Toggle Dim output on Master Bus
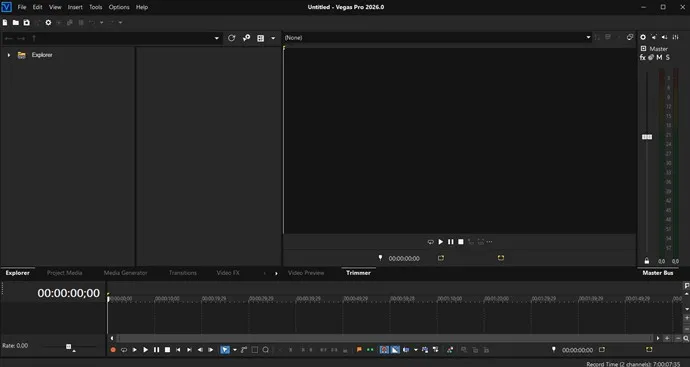This screenshot has width=690, height=367. pyautogui.click(x=664, y=37)
